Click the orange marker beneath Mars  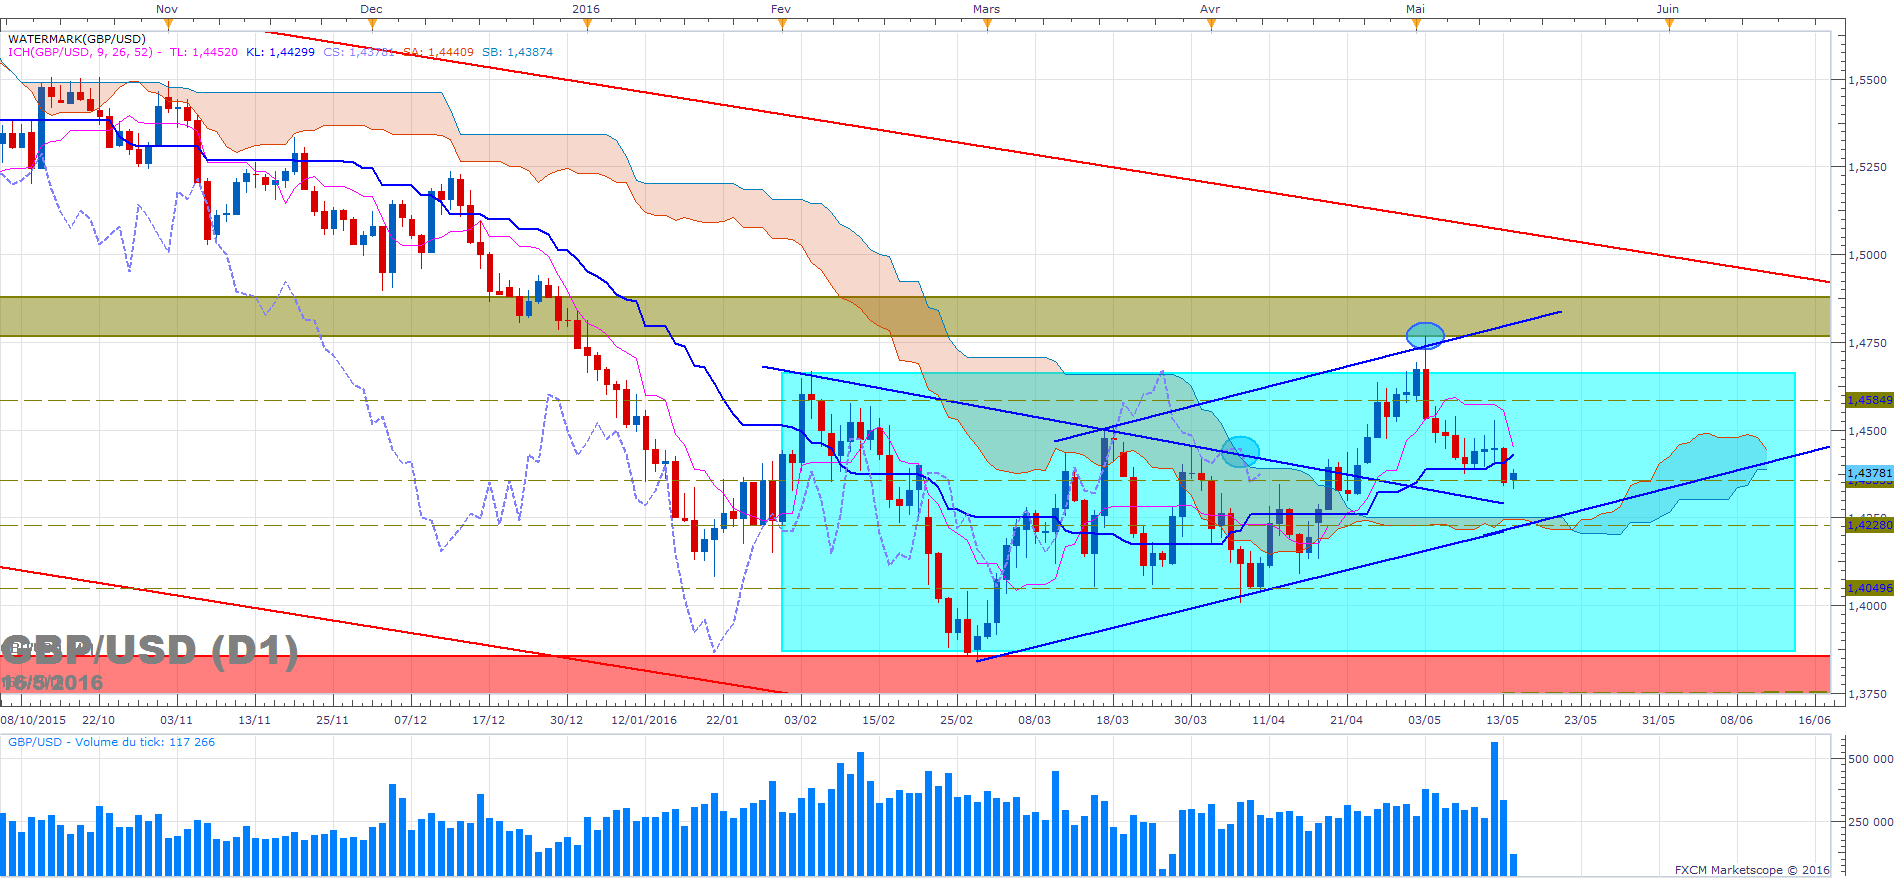click(987, 25)
